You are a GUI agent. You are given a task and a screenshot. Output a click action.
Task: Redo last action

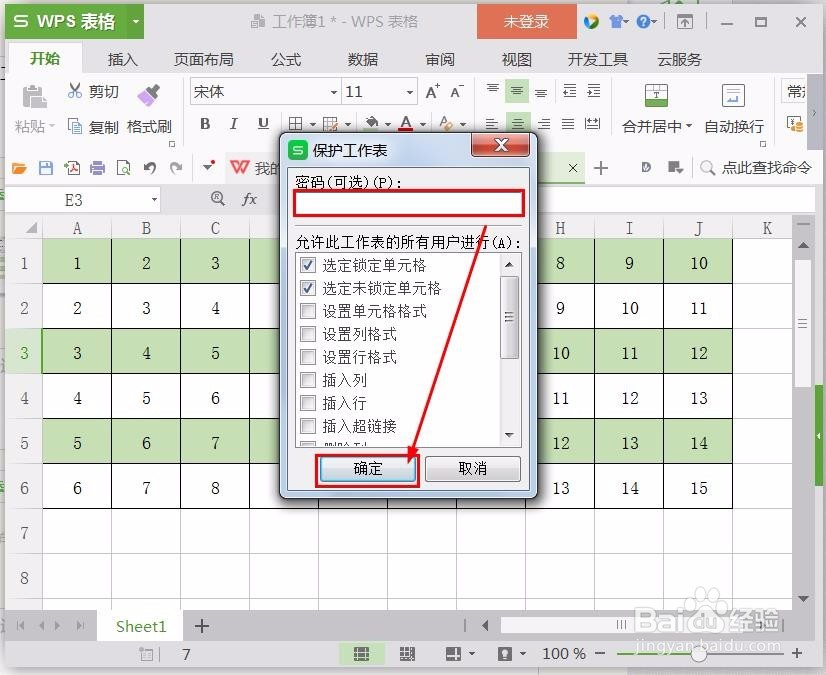click(176, 168)
